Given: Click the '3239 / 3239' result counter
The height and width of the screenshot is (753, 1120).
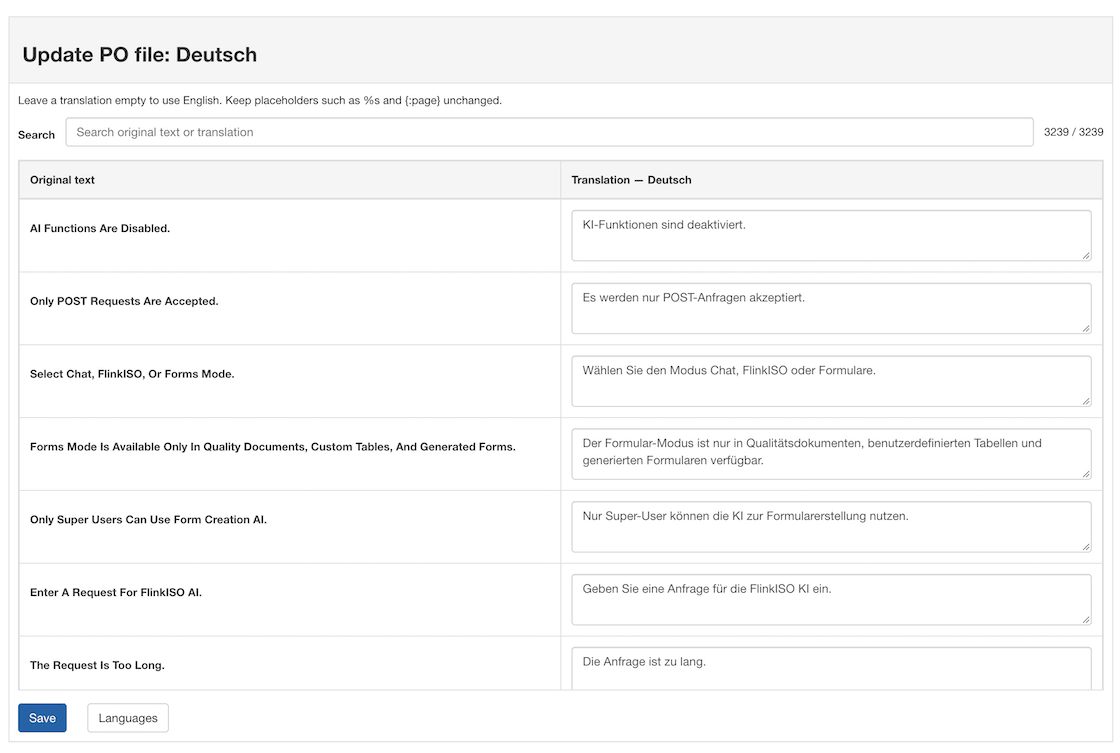Looking at the screenshot, I should (x=1074, y=132).
